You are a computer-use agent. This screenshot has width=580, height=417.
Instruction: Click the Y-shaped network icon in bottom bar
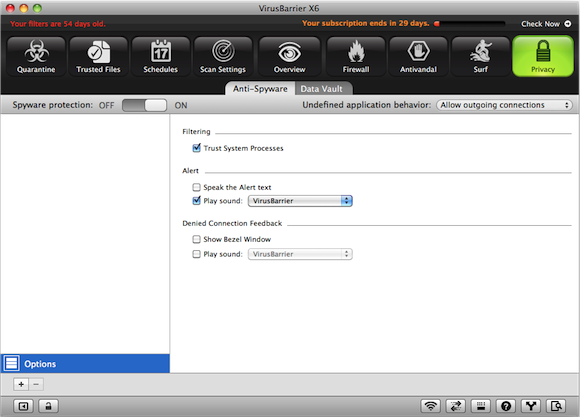pos(531,406)
